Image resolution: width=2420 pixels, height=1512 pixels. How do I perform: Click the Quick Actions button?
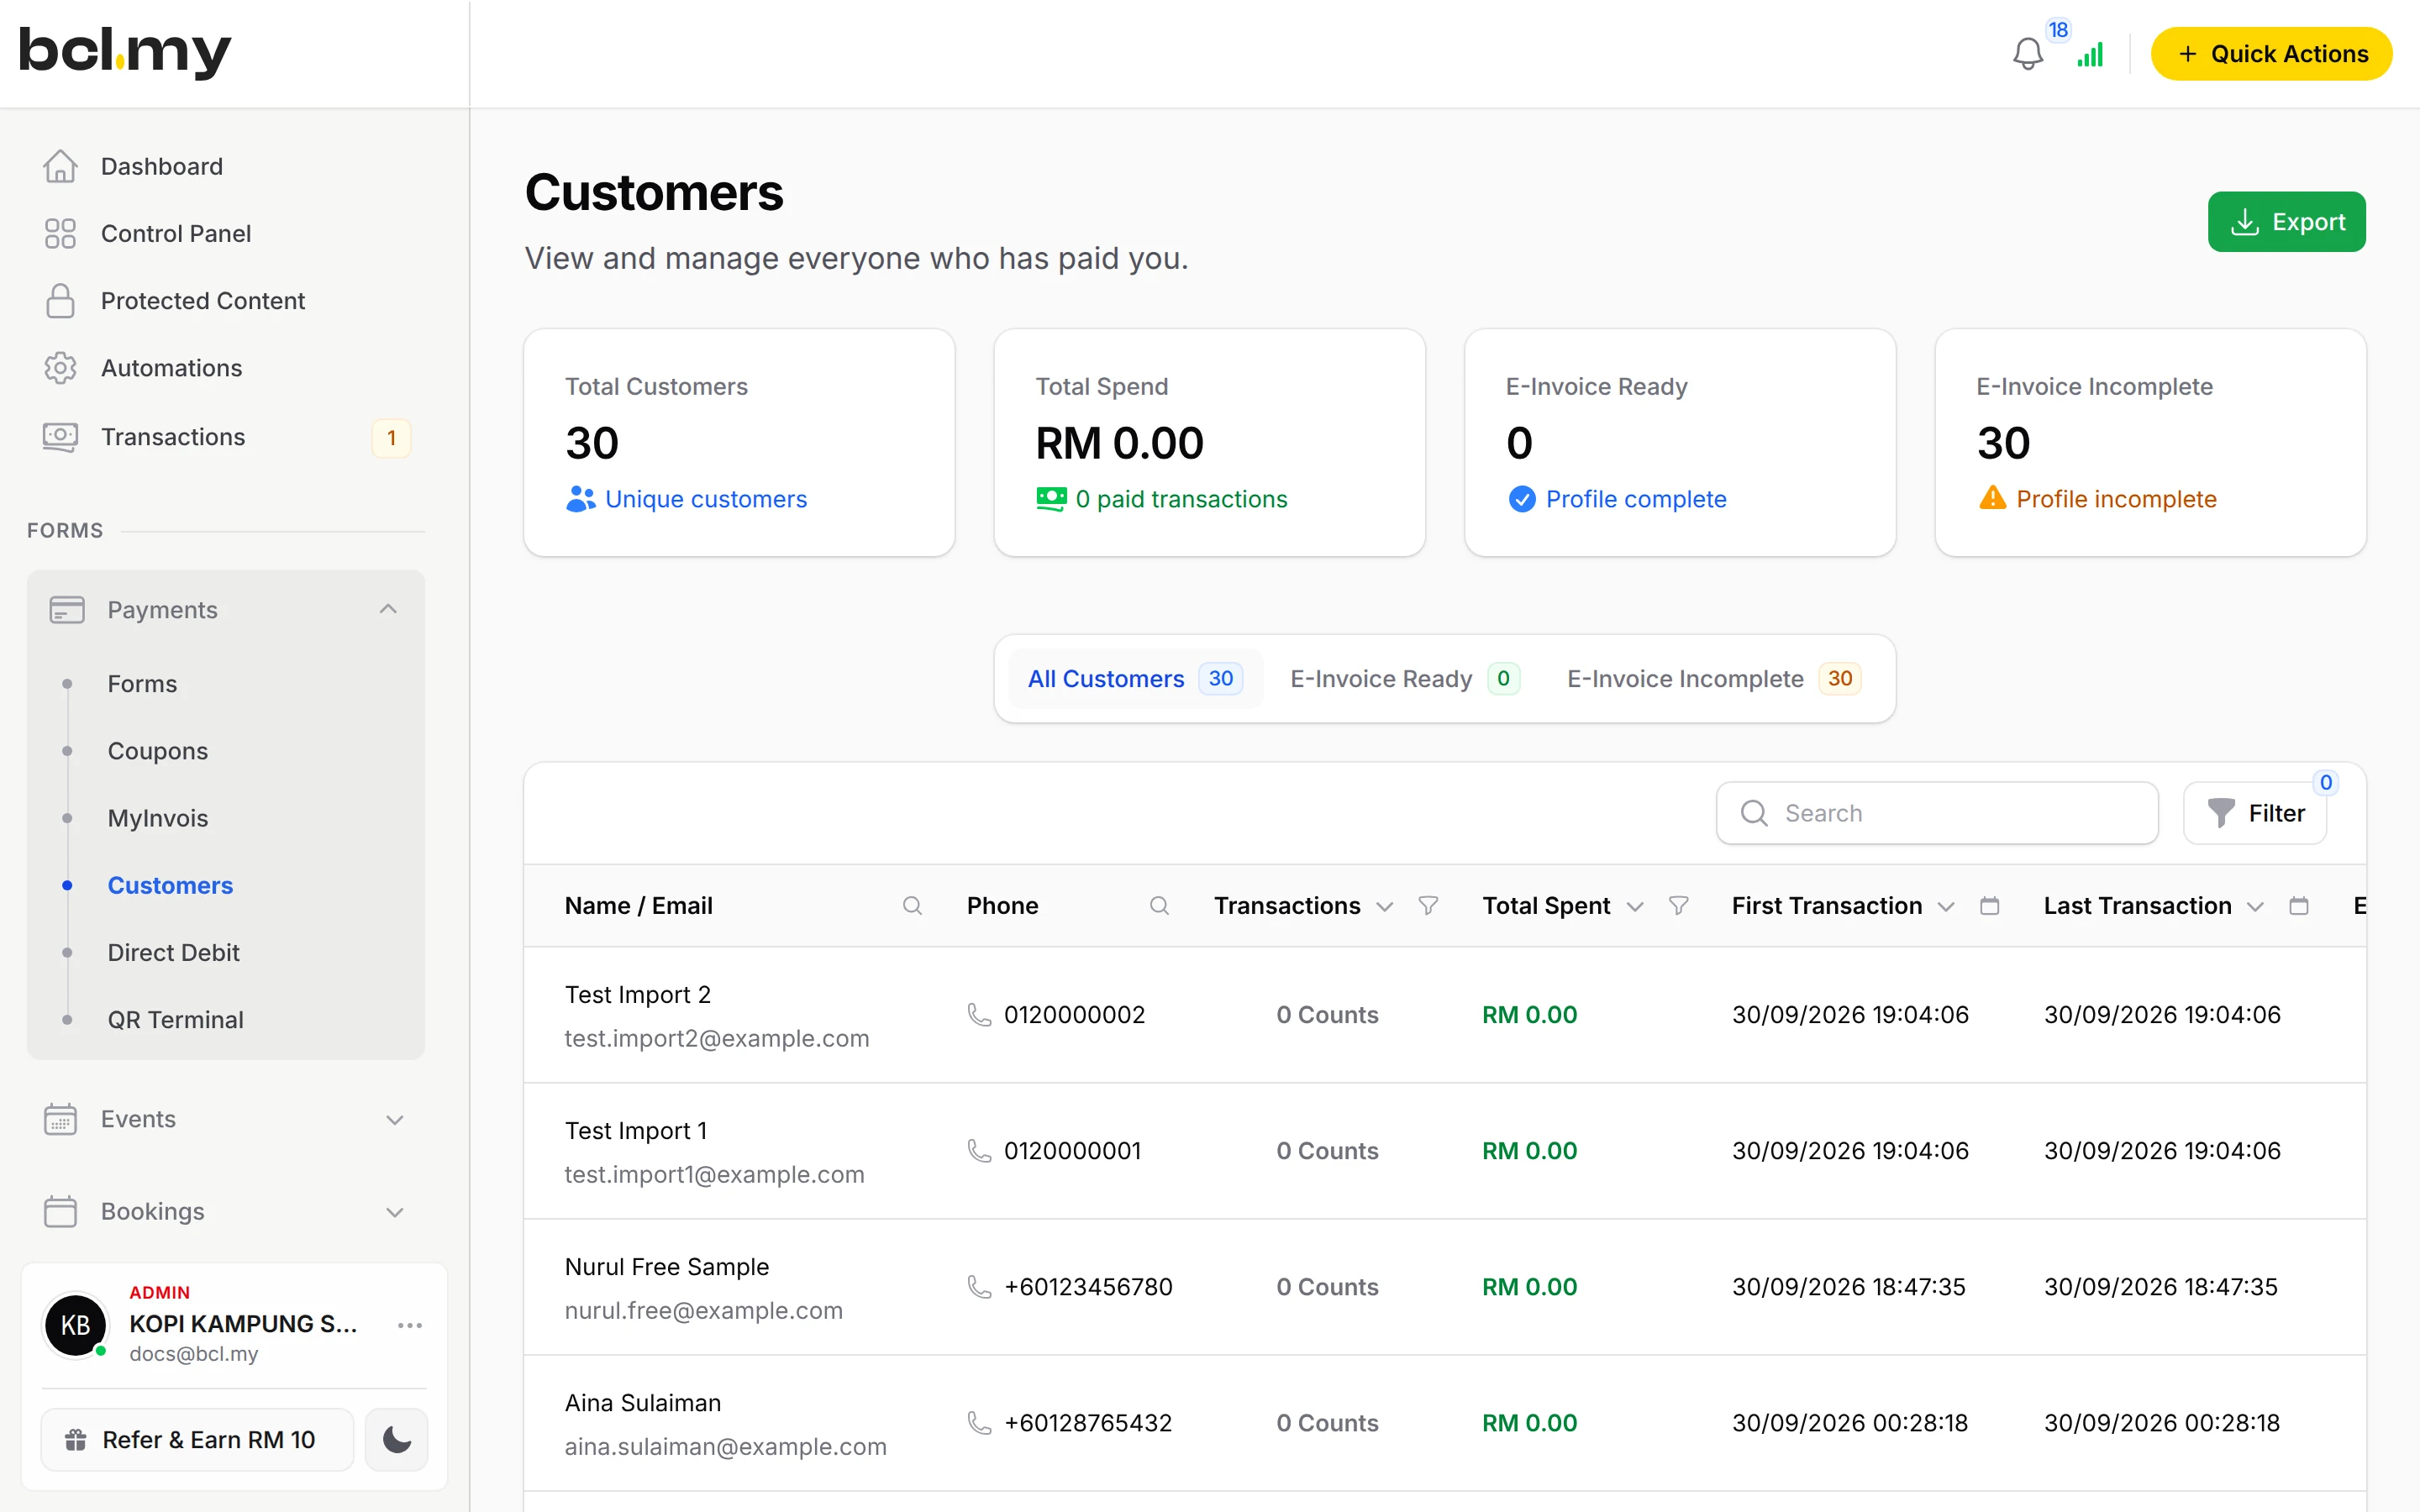[x=2271, y=54]
